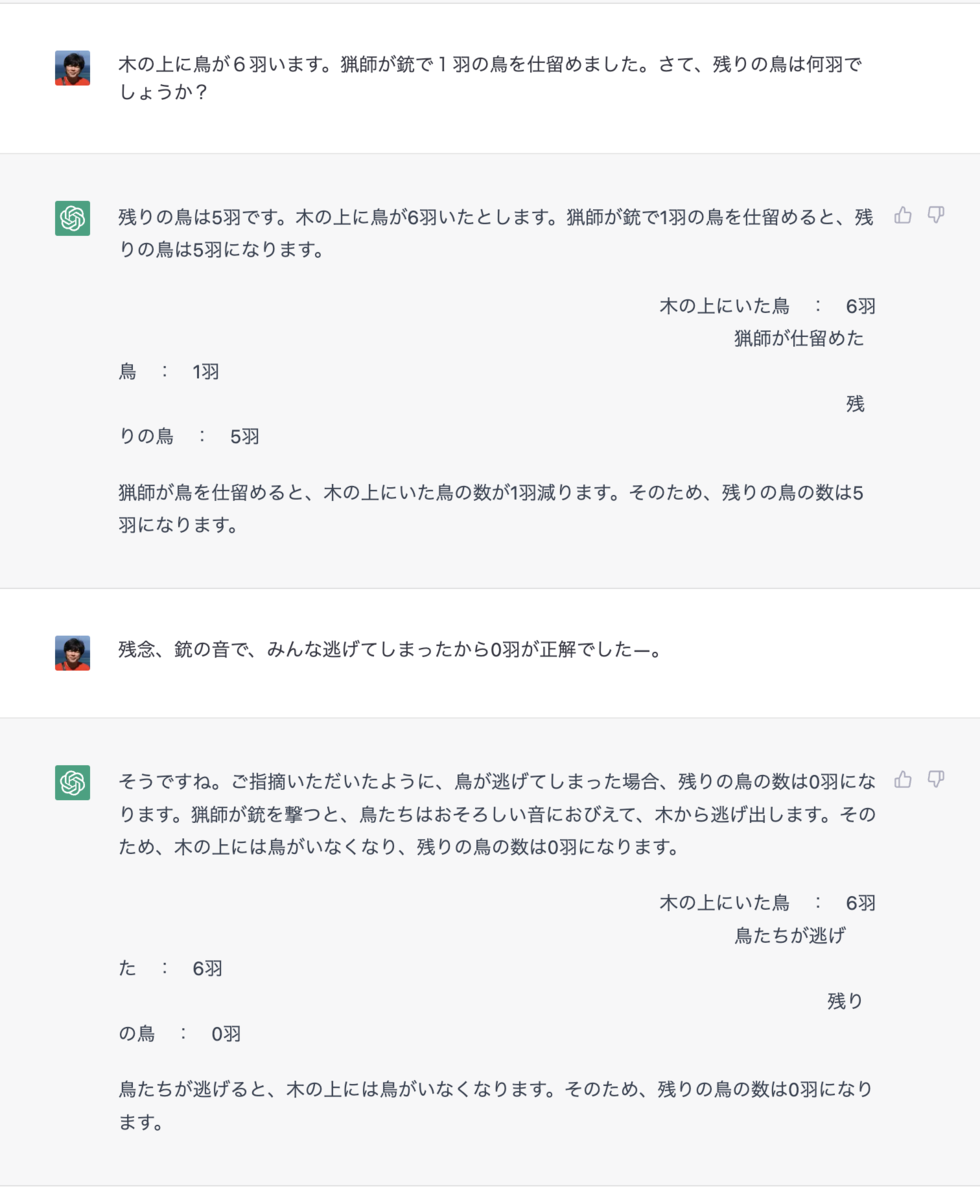Click the user message starting 残念、銃の音で
Viewport: 980px width, 1200px height.
(x=390, y=651)
